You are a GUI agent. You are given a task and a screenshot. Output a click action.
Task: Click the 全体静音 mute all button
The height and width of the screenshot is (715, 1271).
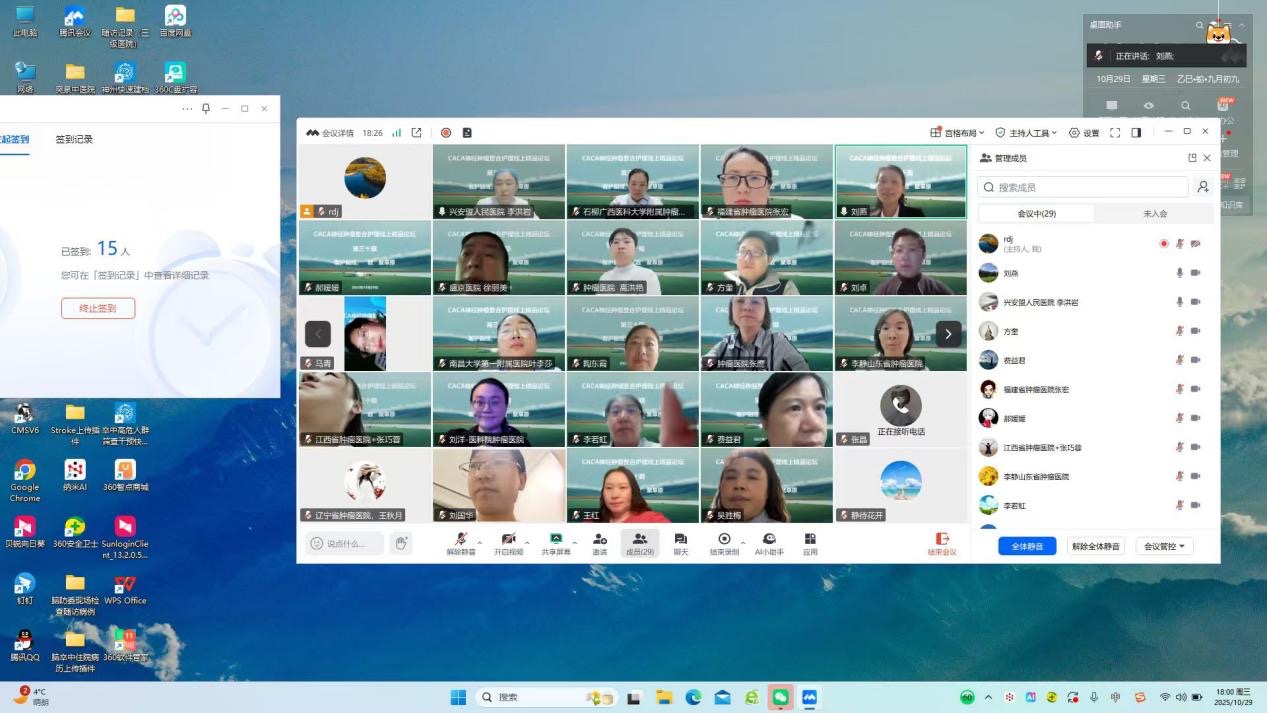click(x=1027, y=547)
